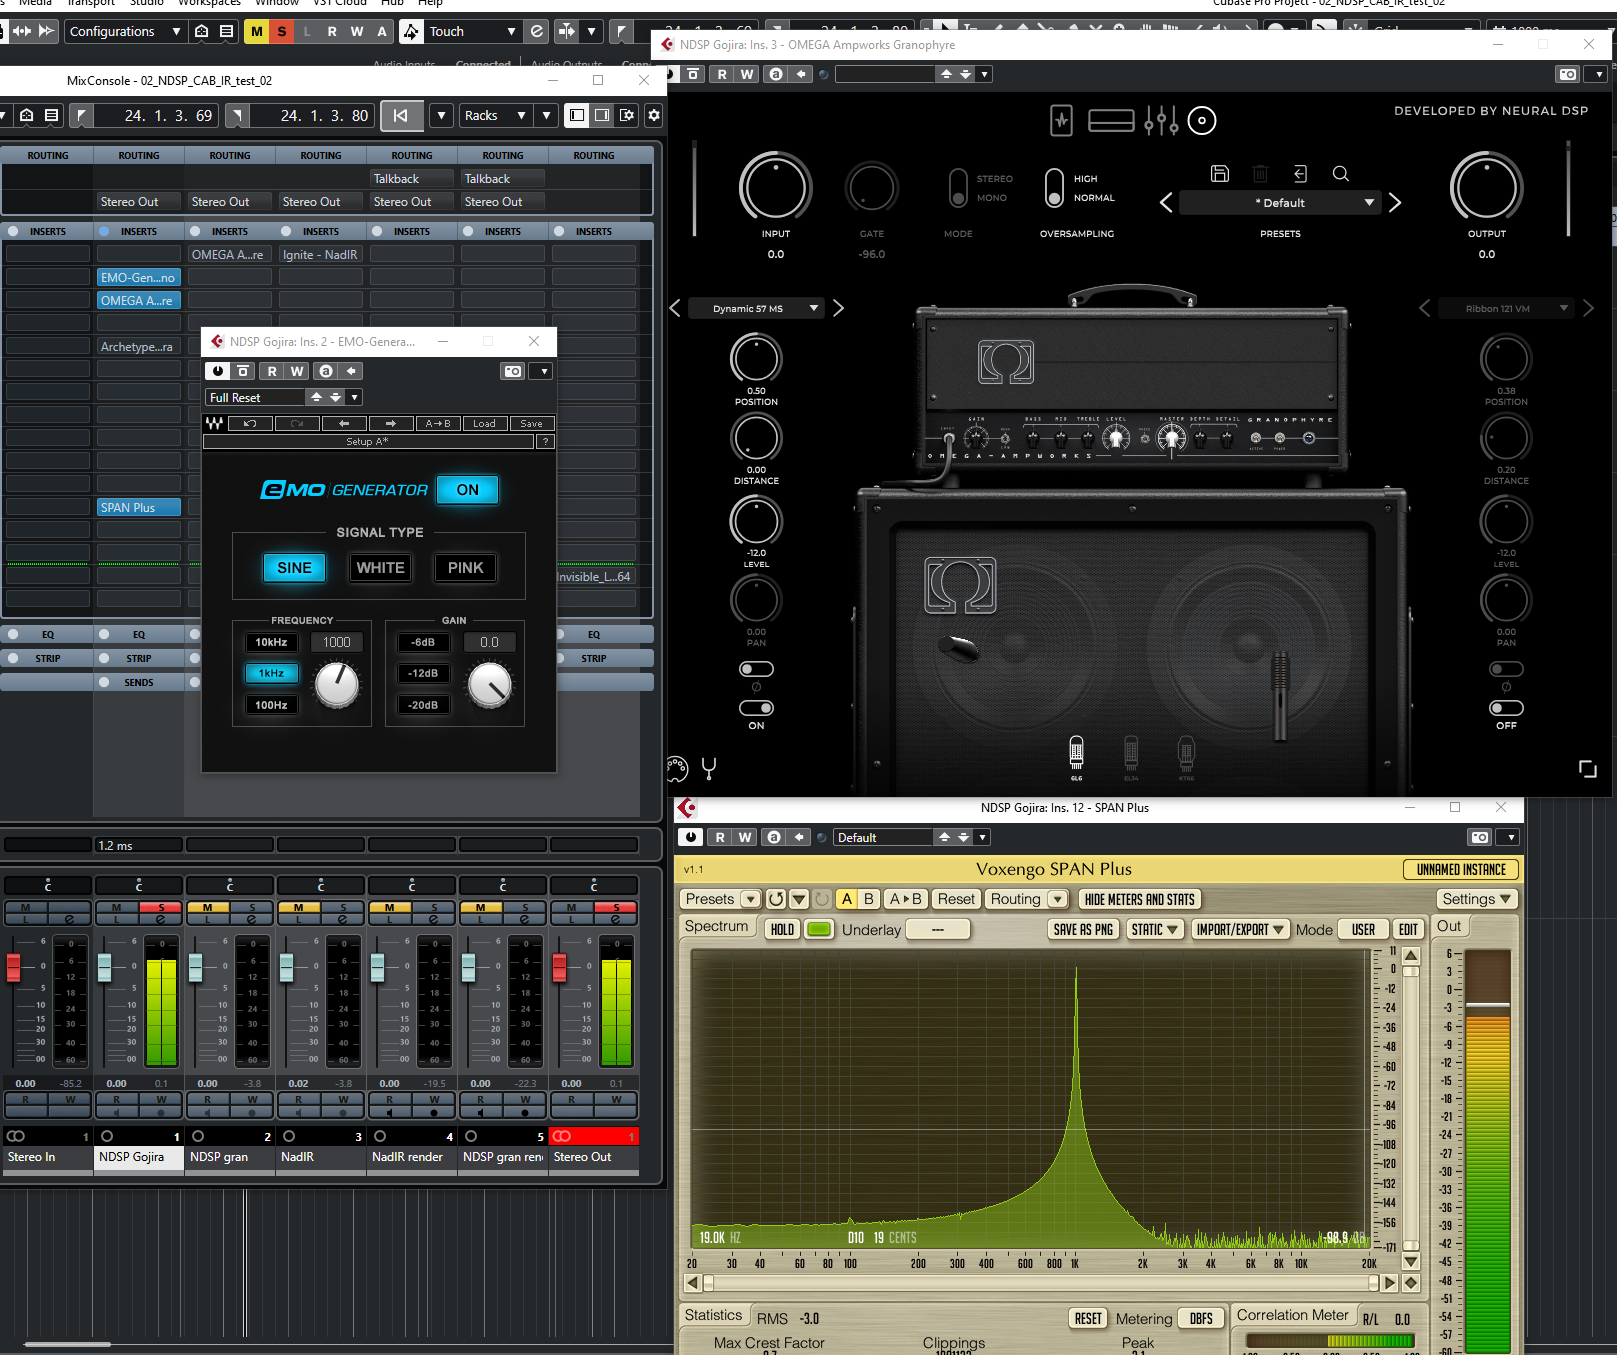The height and width of the screenshot is (1355, 1617).
Task: Switch to the Statistics tab in SPAN
Action: (714, 1316)
